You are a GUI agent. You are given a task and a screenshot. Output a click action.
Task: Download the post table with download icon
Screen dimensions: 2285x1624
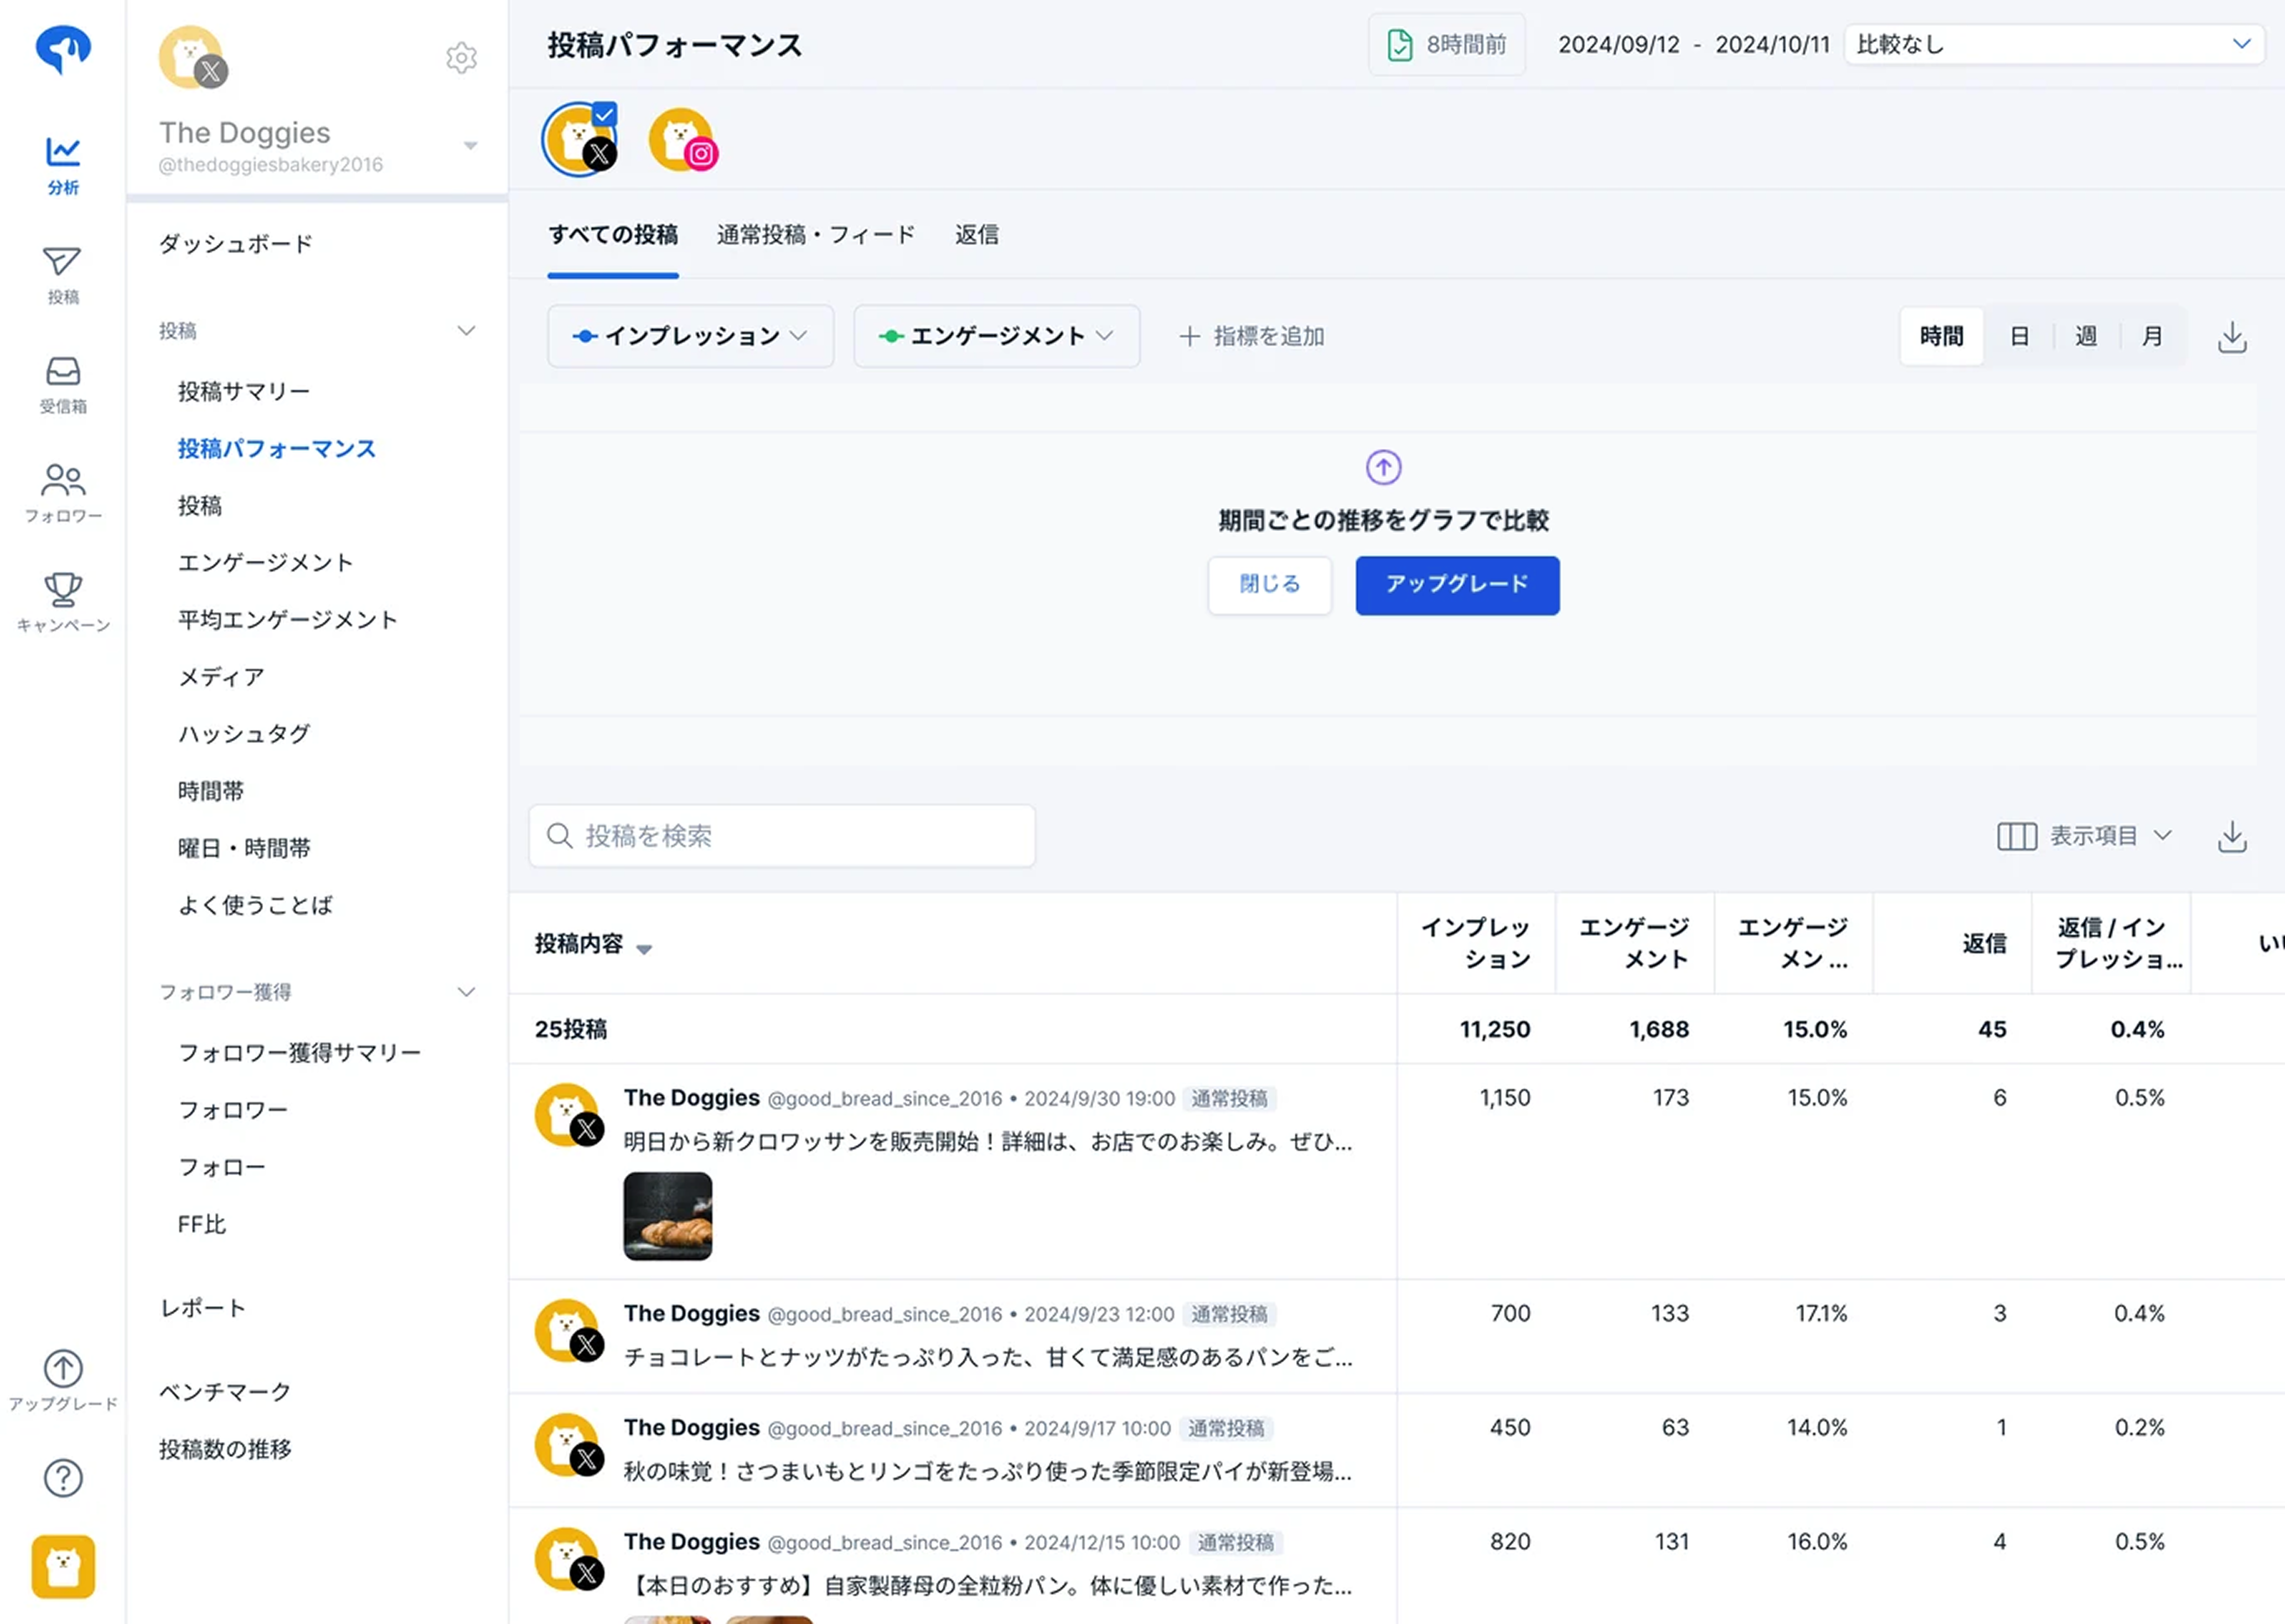click(x=2232, y=836)
